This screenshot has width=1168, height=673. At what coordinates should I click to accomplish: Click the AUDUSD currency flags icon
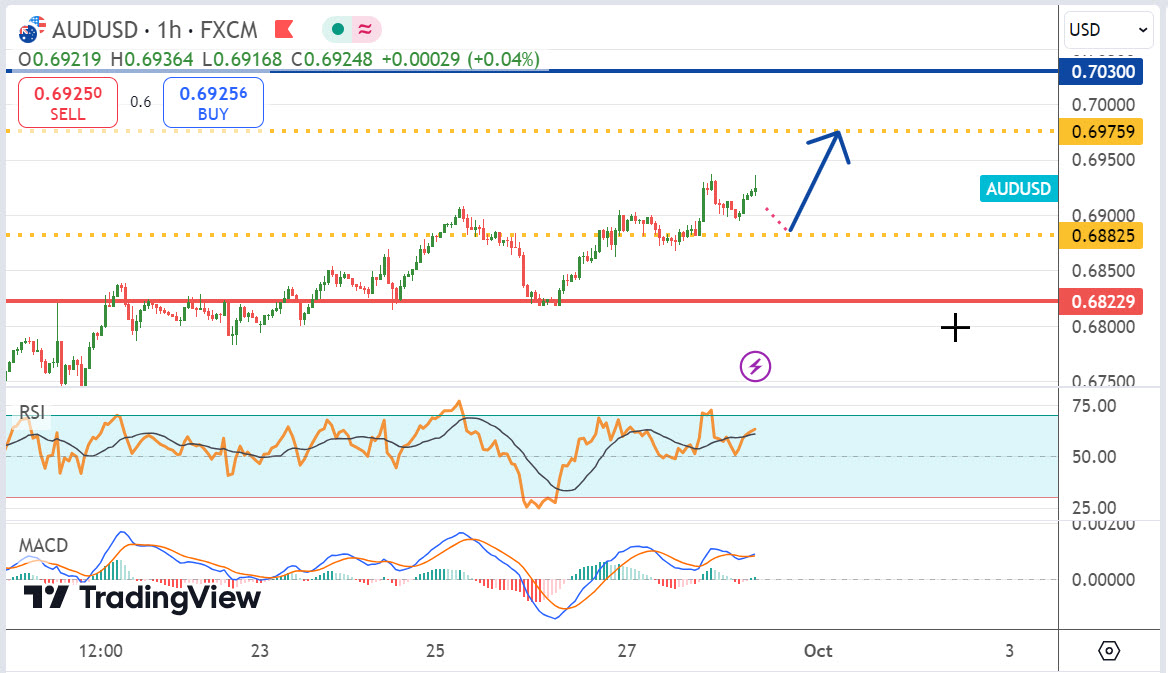pos(32,28)
